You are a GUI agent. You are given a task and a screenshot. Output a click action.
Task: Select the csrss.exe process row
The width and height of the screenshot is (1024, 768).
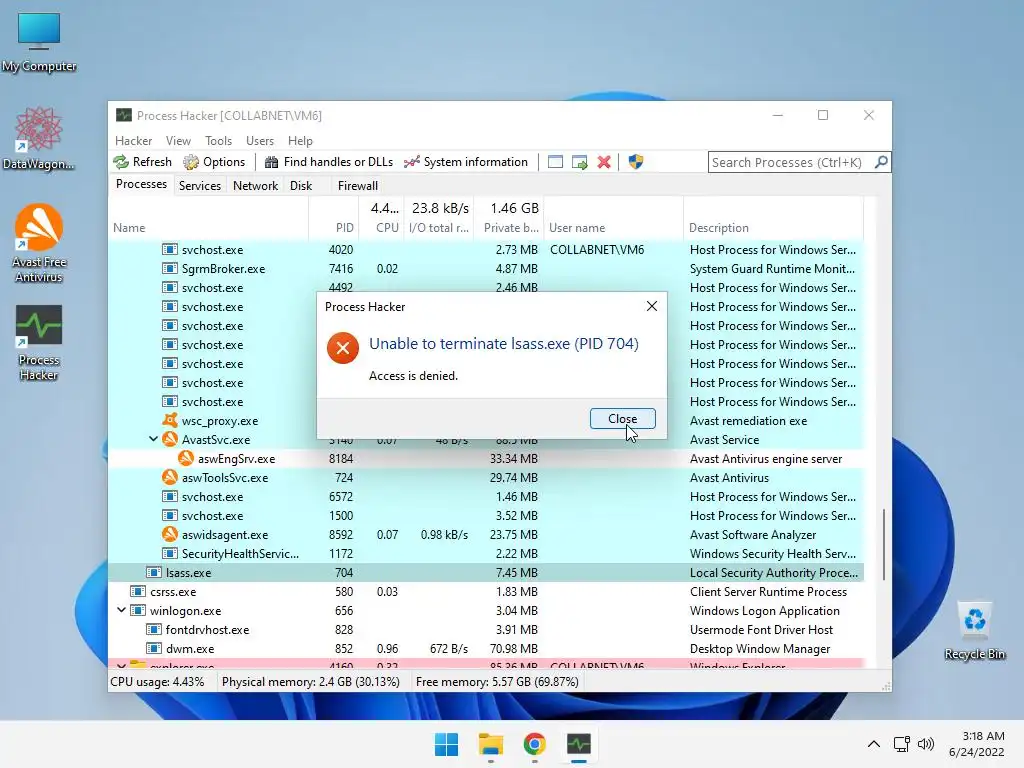486,592
